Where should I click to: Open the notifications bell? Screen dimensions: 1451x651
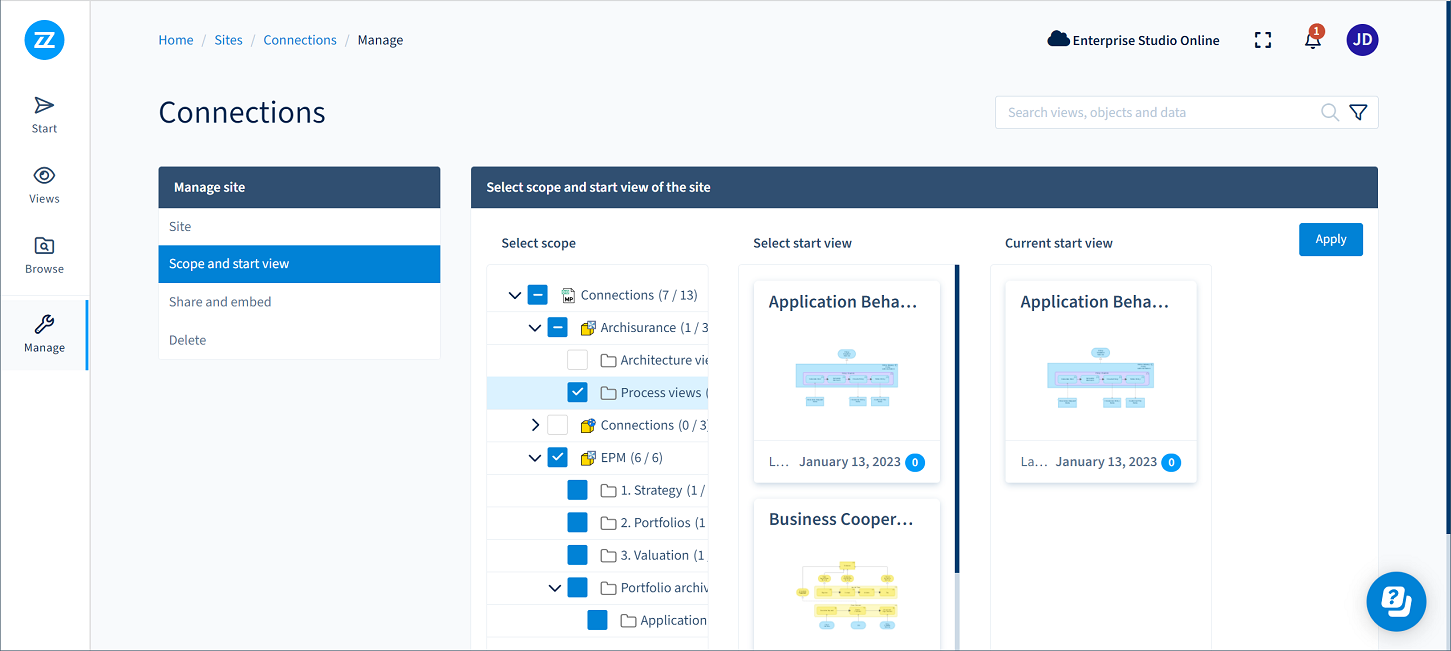pos(1313,40)
